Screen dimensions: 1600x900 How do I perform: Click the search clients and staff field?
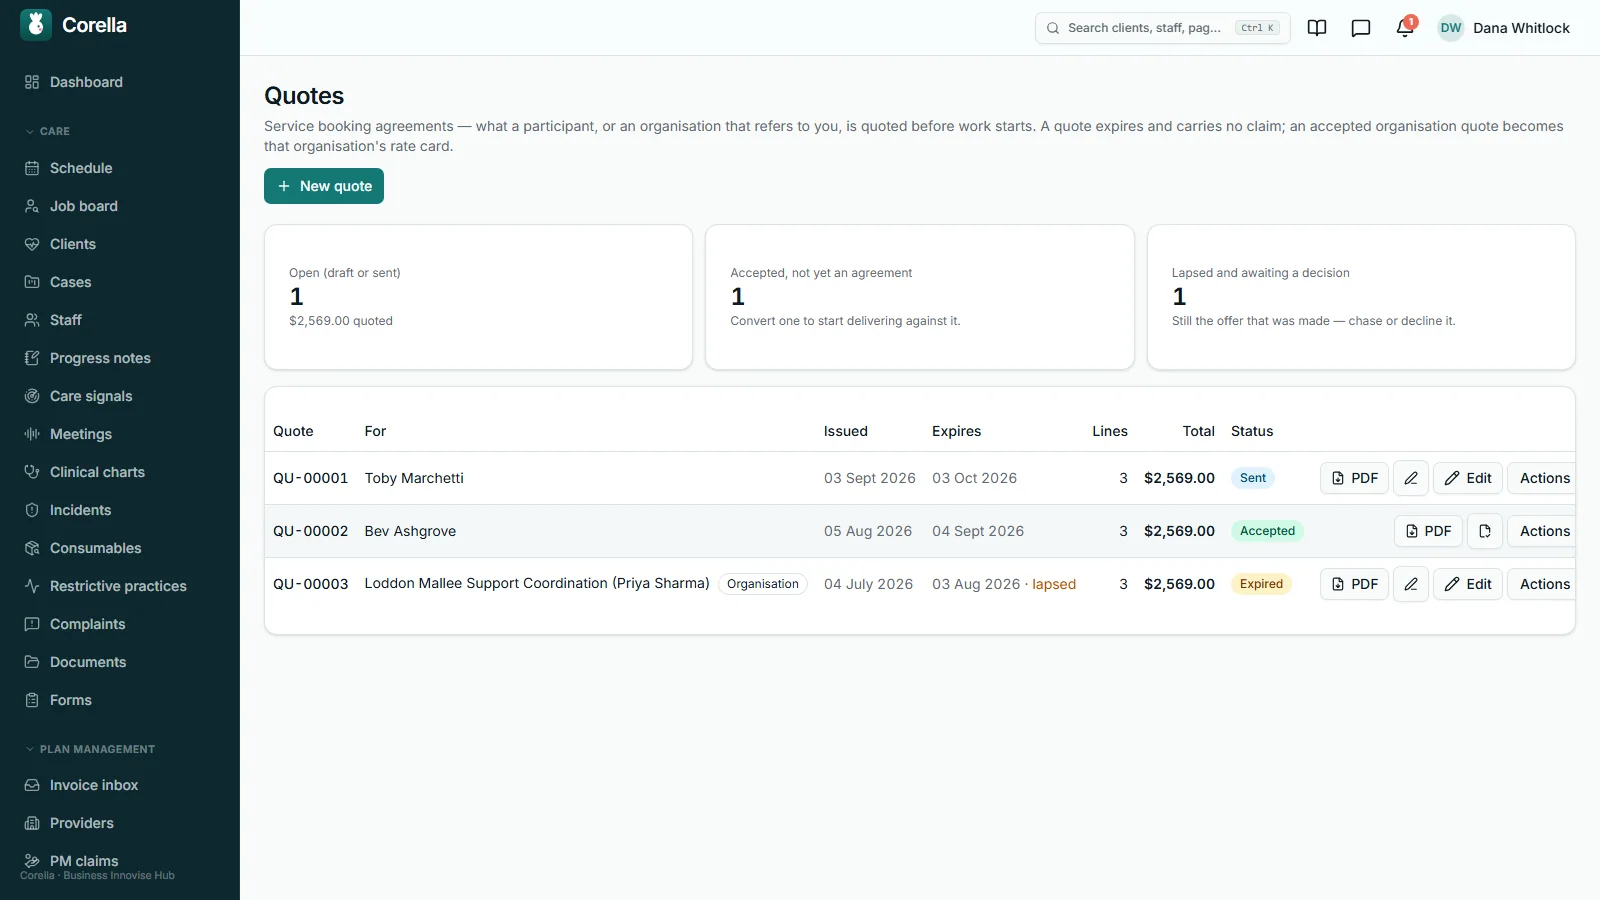coord(1162,28)
